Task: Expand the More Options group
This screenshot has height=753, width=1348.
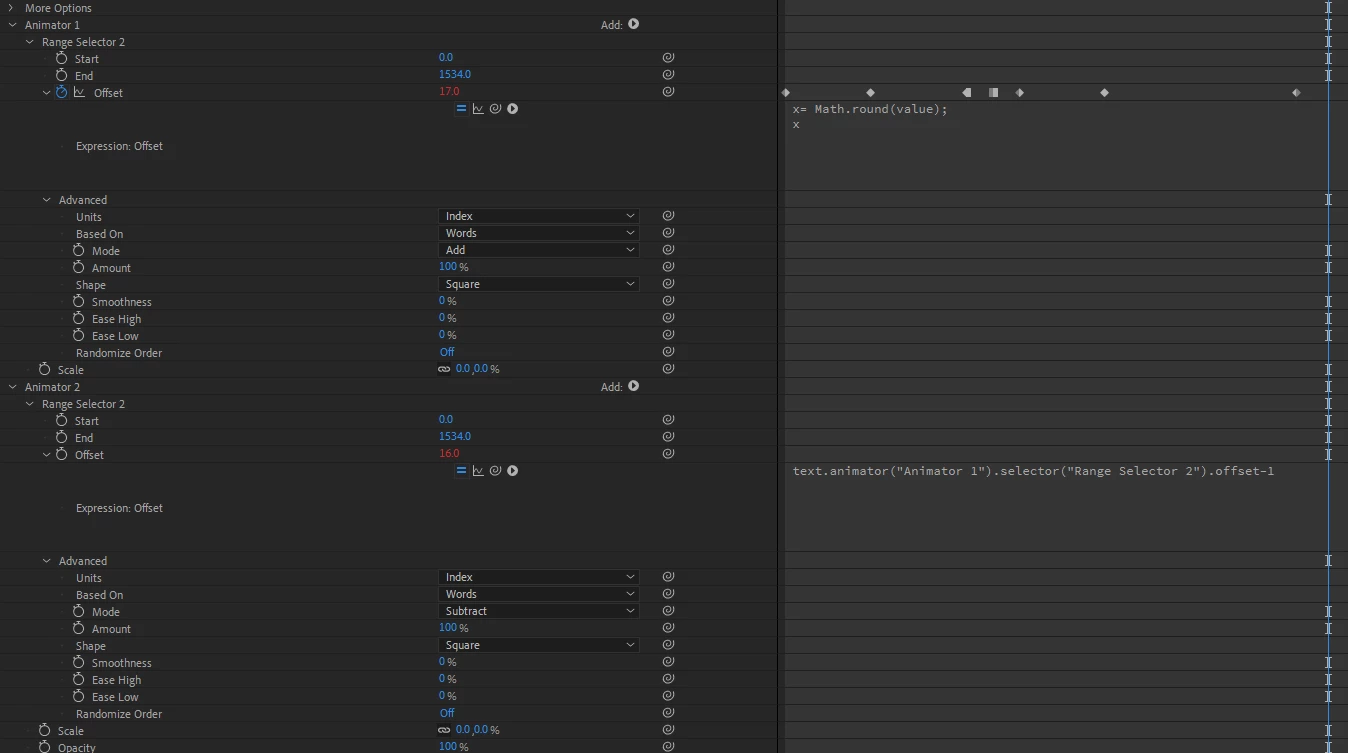Action: [12, 7]
